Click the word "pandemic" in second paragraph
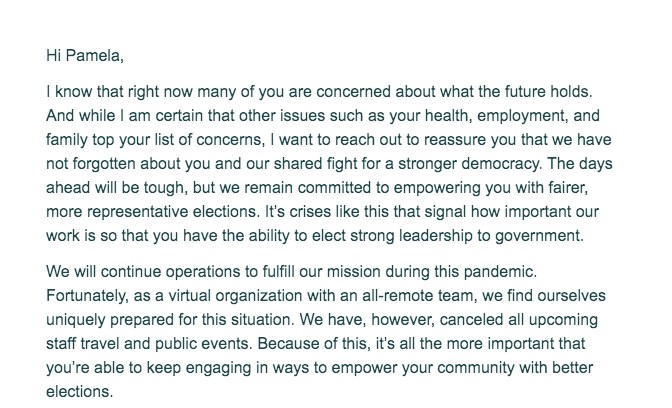This screenshot has width=672, height=408. [500, 272]
